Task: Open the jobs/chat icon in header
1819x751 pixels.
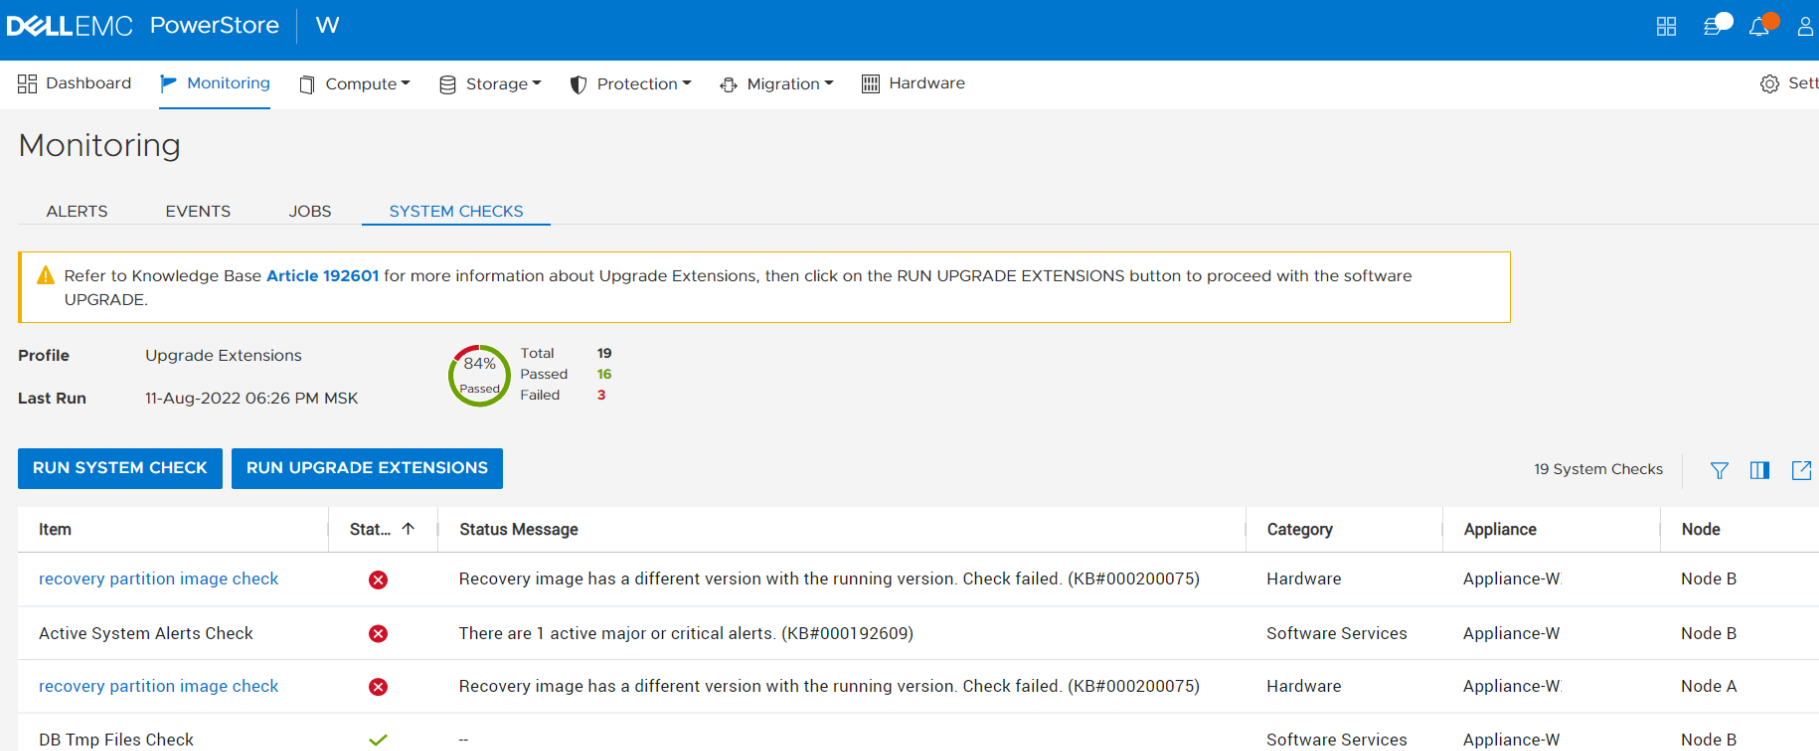Action: [x=1714, y=27]
